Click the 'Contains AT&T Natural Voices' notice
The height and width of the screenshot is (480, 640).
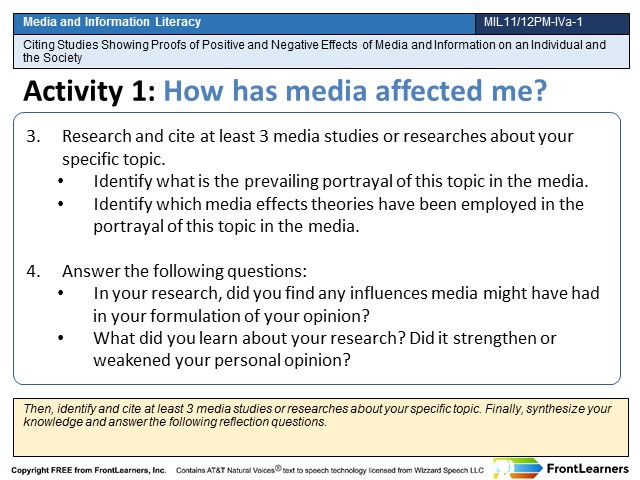pos(329,470)
